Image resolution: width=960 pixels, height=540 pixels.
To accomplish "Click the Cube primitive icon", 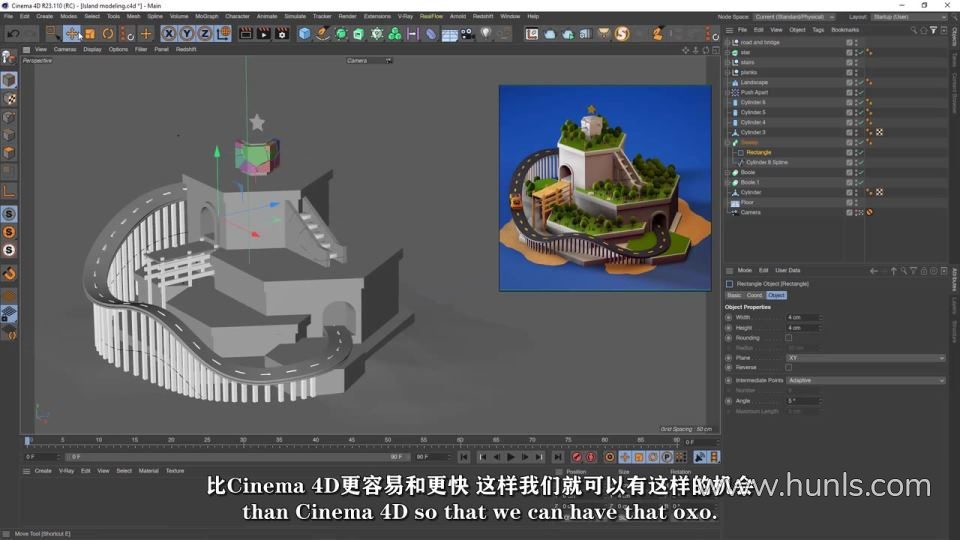I will pos(304,34).
